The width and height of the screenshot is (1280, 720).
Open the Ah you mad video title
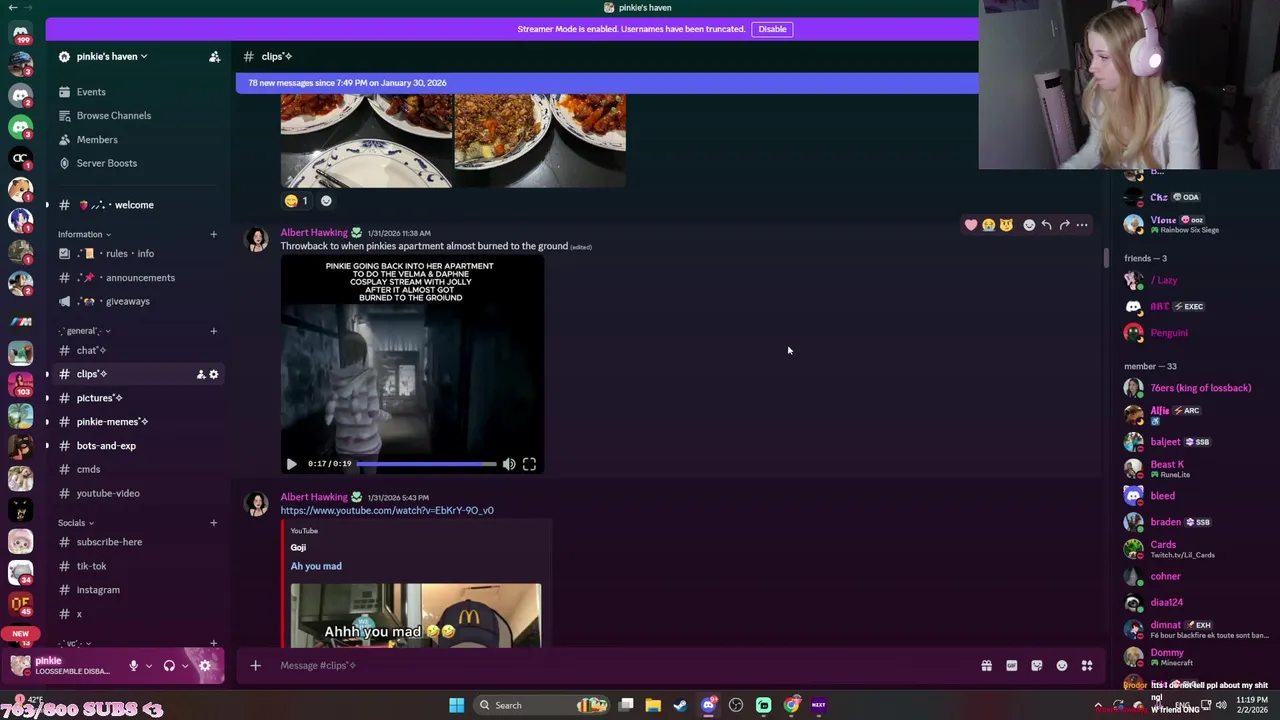click(x=316, y=566)
